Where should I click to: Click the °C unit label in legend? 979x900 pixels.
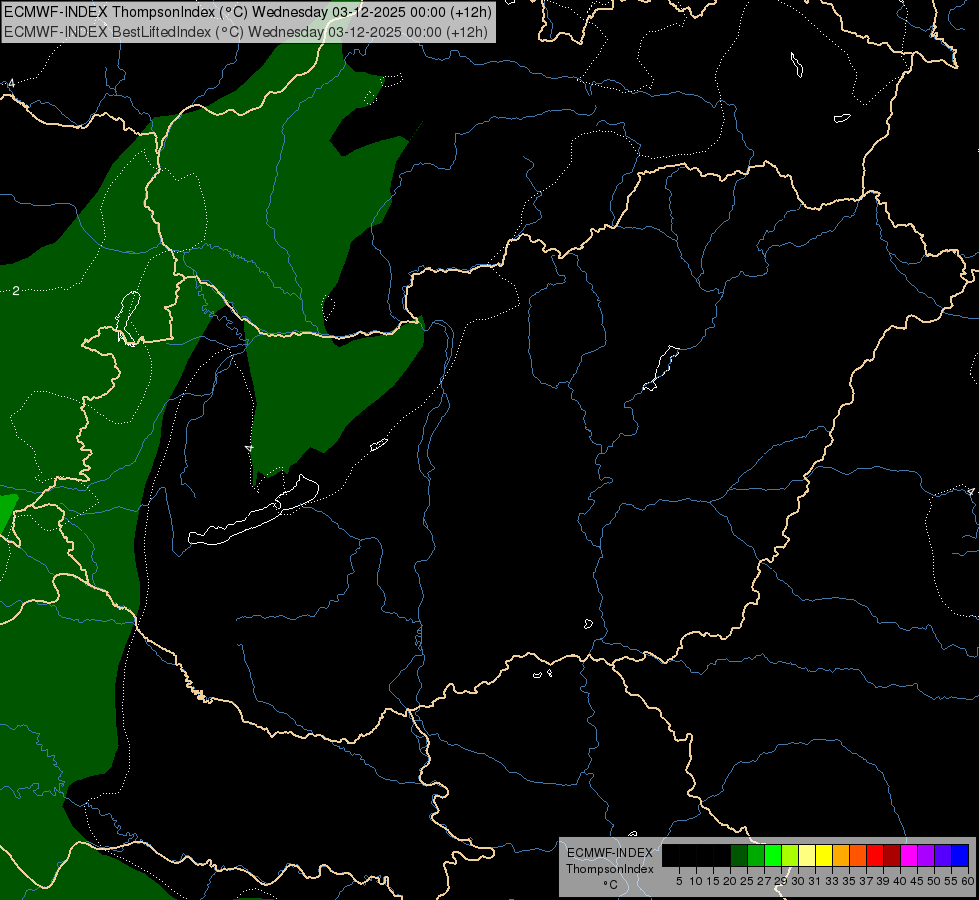(611, 885)
